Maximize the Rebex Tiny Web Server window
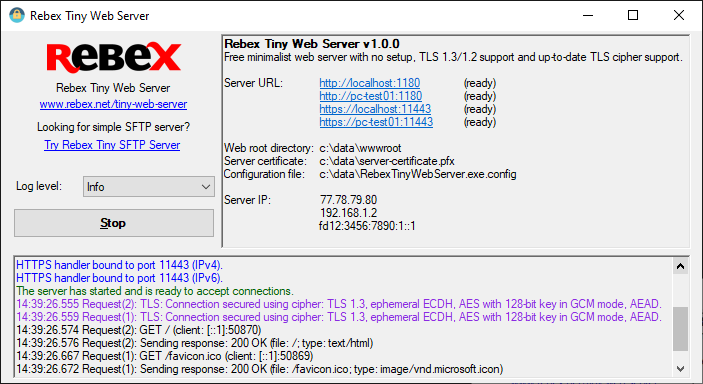Screen dimensions: 703x384 coord(633,15)
